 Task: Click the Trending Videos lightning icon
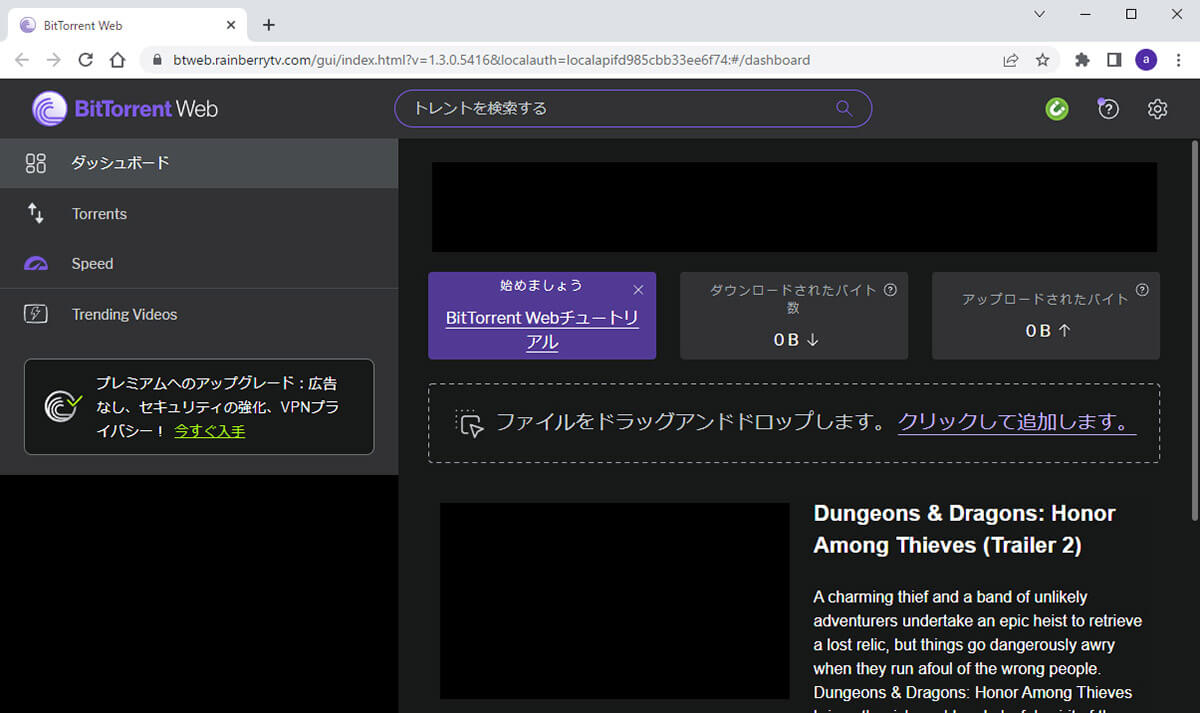tap(36, 314)
